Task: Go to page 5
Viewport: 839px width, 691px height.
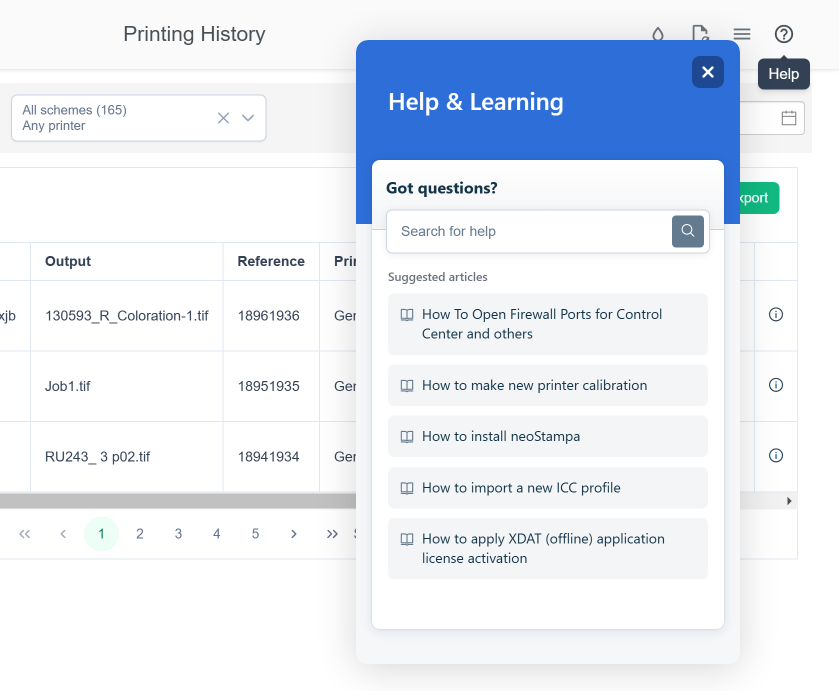Action: point(255,534)
